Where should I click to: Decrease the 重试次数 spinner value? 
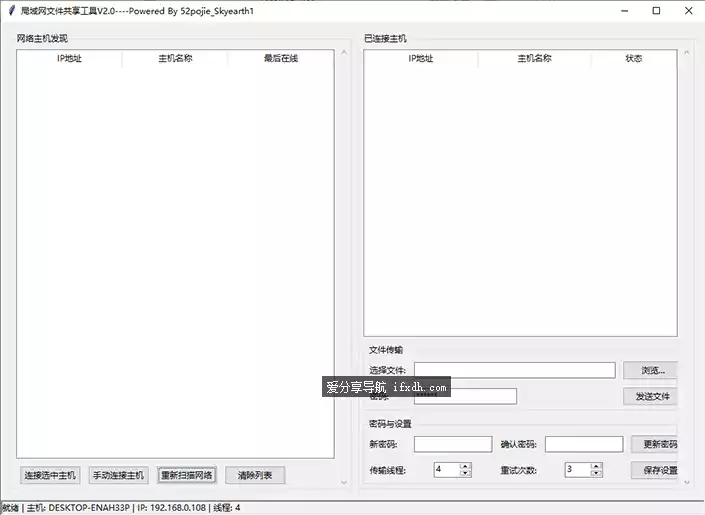click(x=596, y=472)
